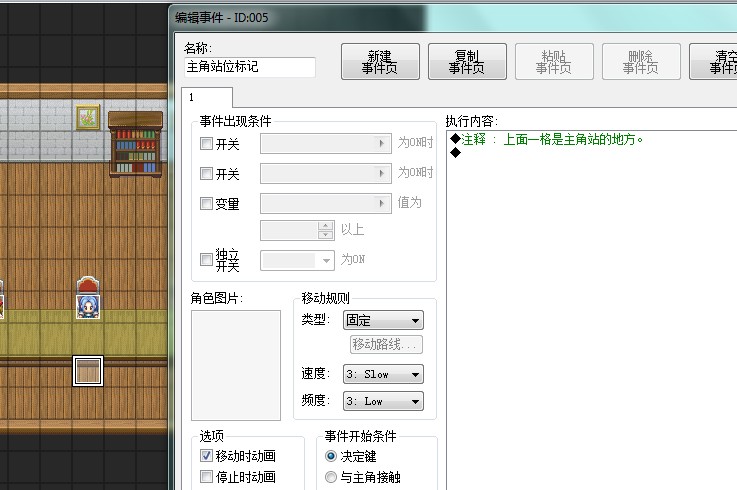Enable the second 开关 condition checkbox

tap(206, 174)
